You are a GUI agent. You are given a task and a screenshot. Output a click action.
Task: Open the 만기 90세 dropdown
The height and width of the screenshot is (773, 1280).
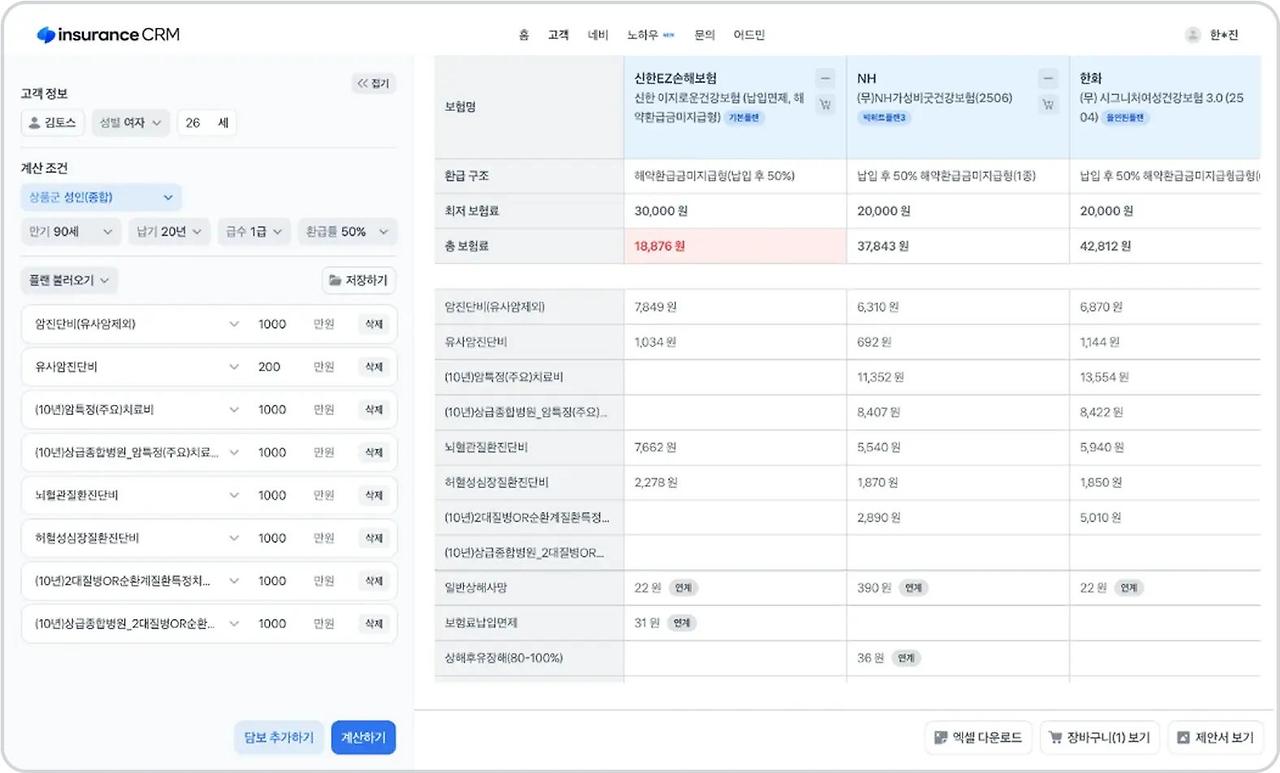pyautogui.click(x=71, y=232)
